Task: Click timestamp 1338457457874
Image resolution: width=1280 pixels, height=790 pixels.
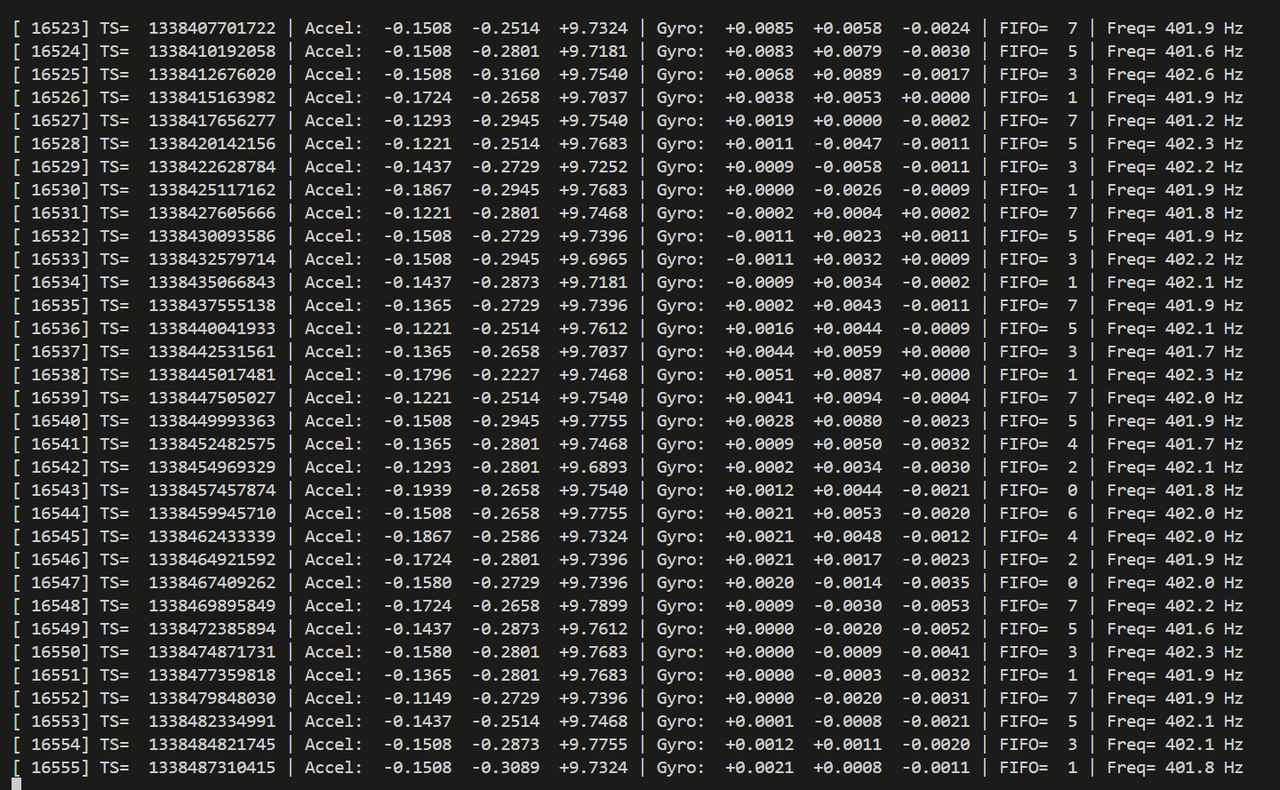Action: coord(212,490)
